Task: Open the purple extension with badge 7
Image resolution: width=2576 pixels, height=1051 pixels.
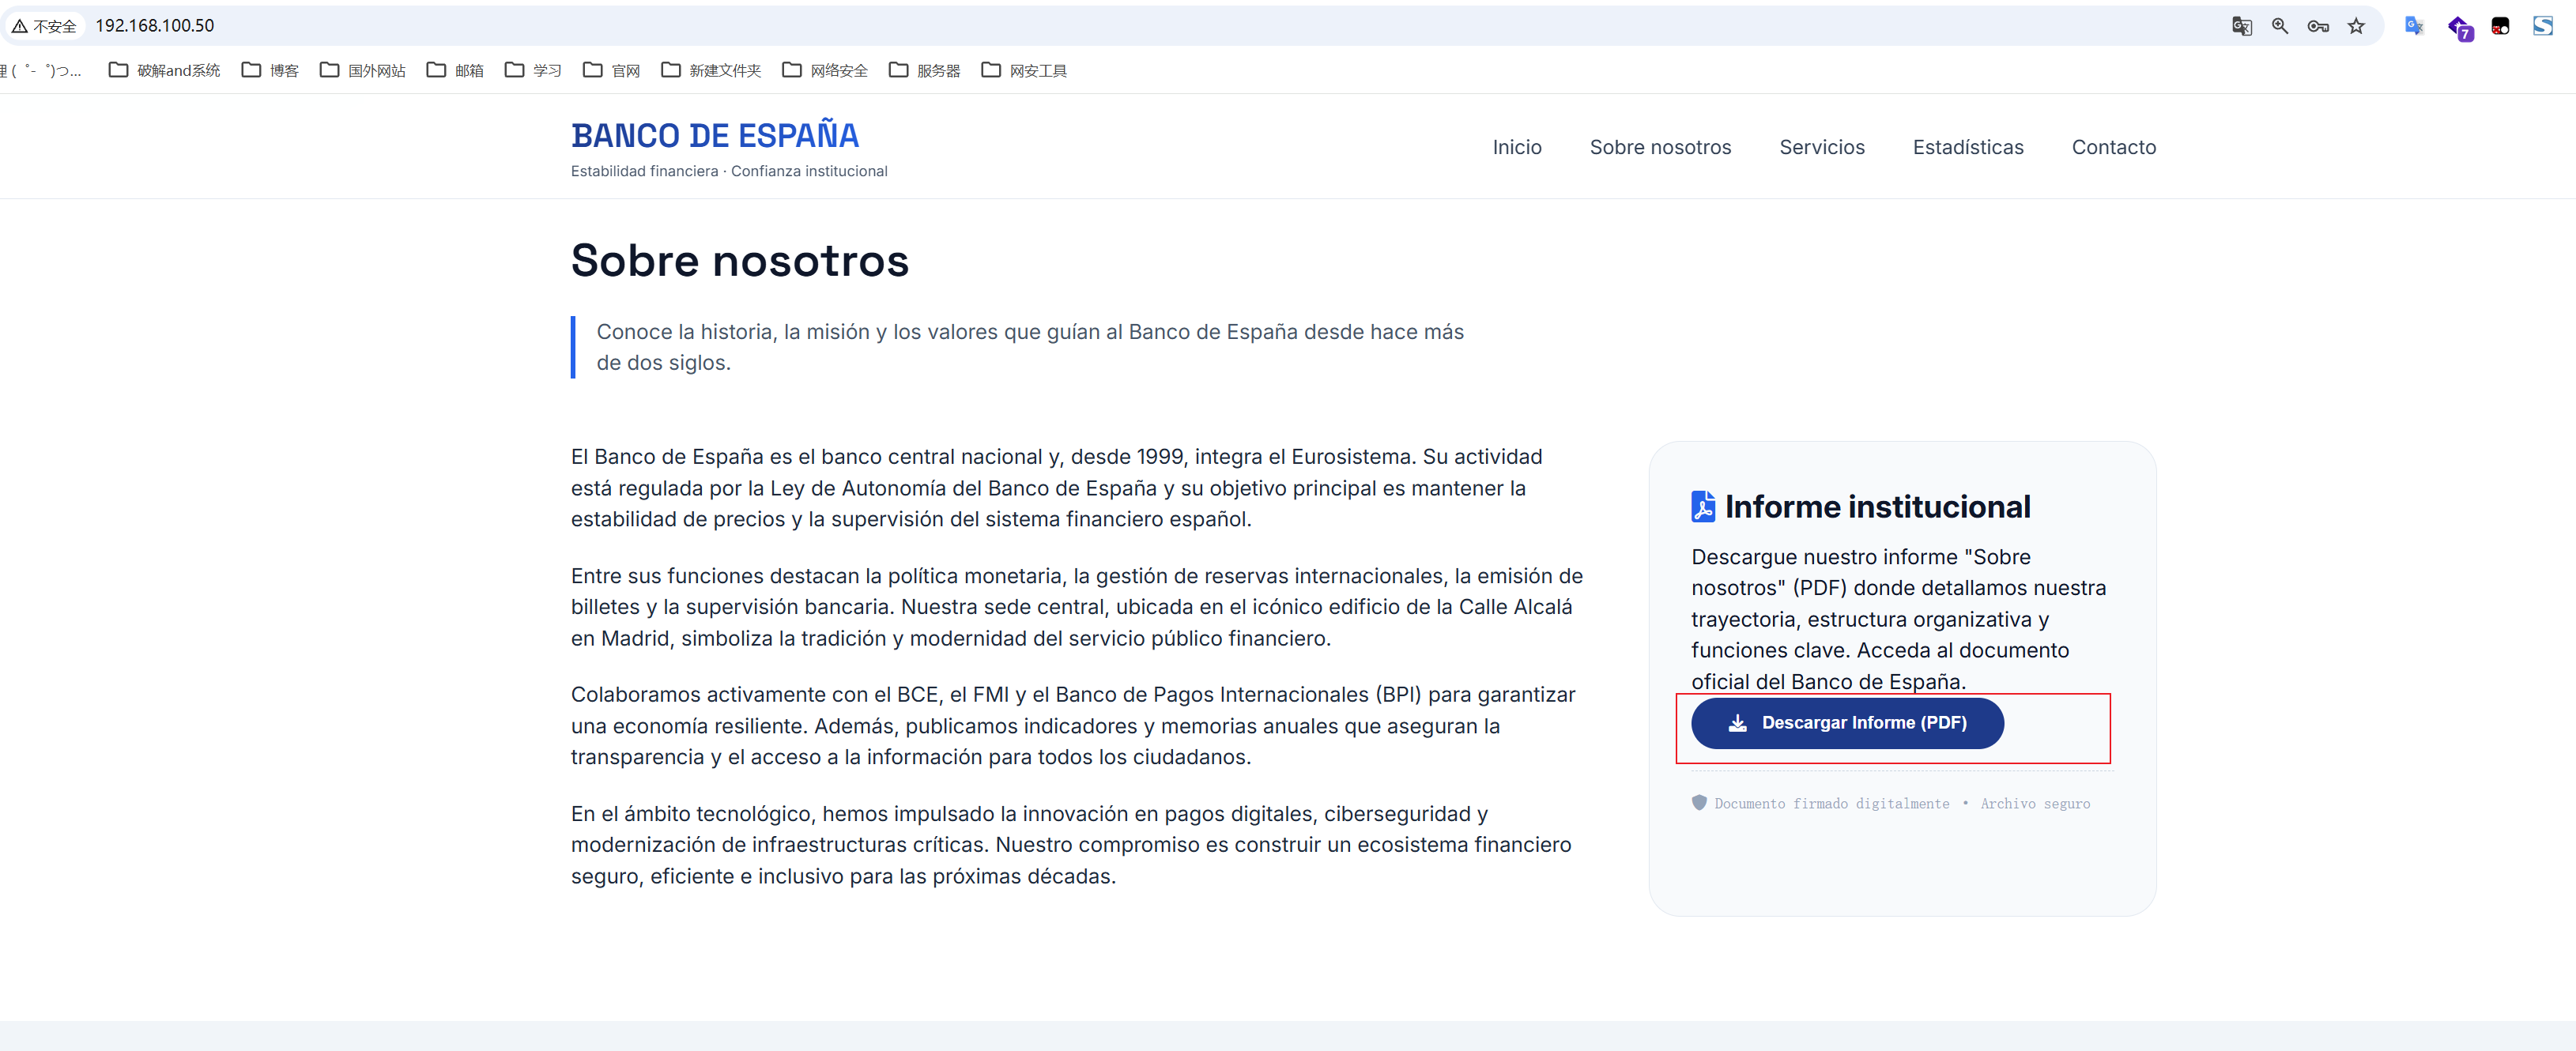Action: tap(2460, 28)
